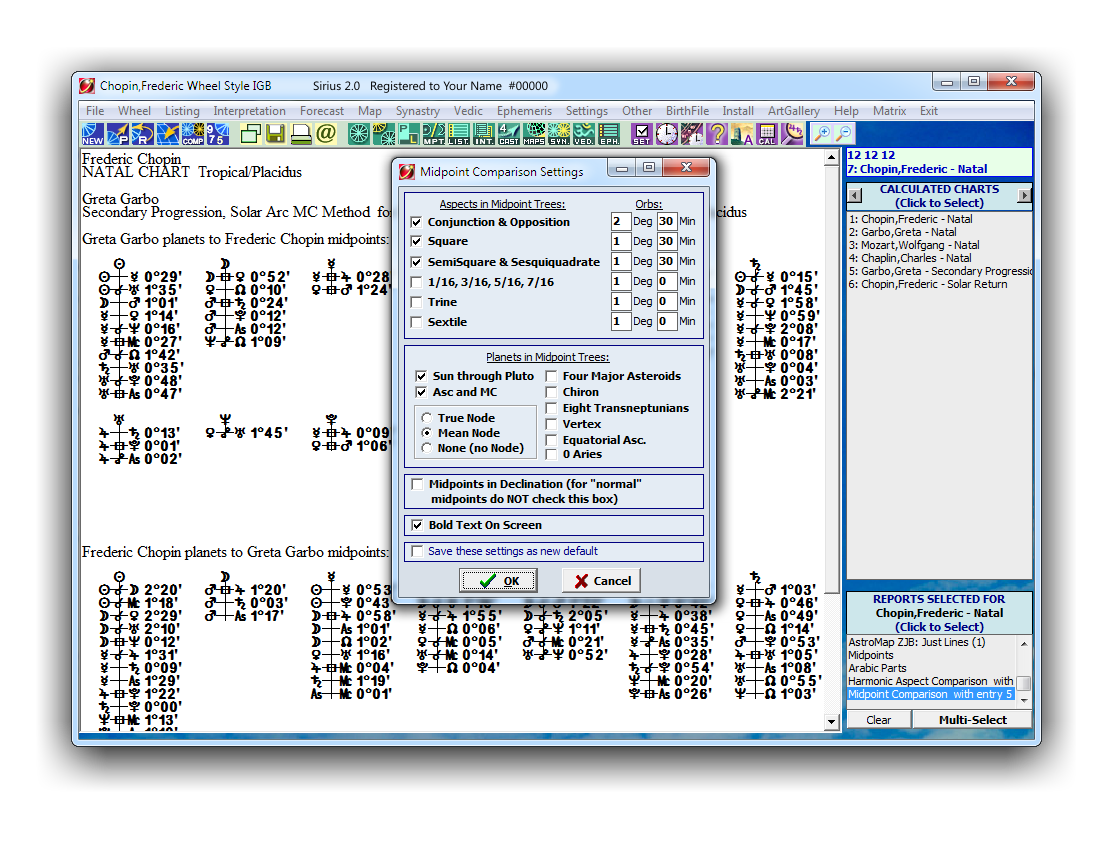Select None (no Node) radio button
Screen dimensions: 1112x856
[426, 448]
